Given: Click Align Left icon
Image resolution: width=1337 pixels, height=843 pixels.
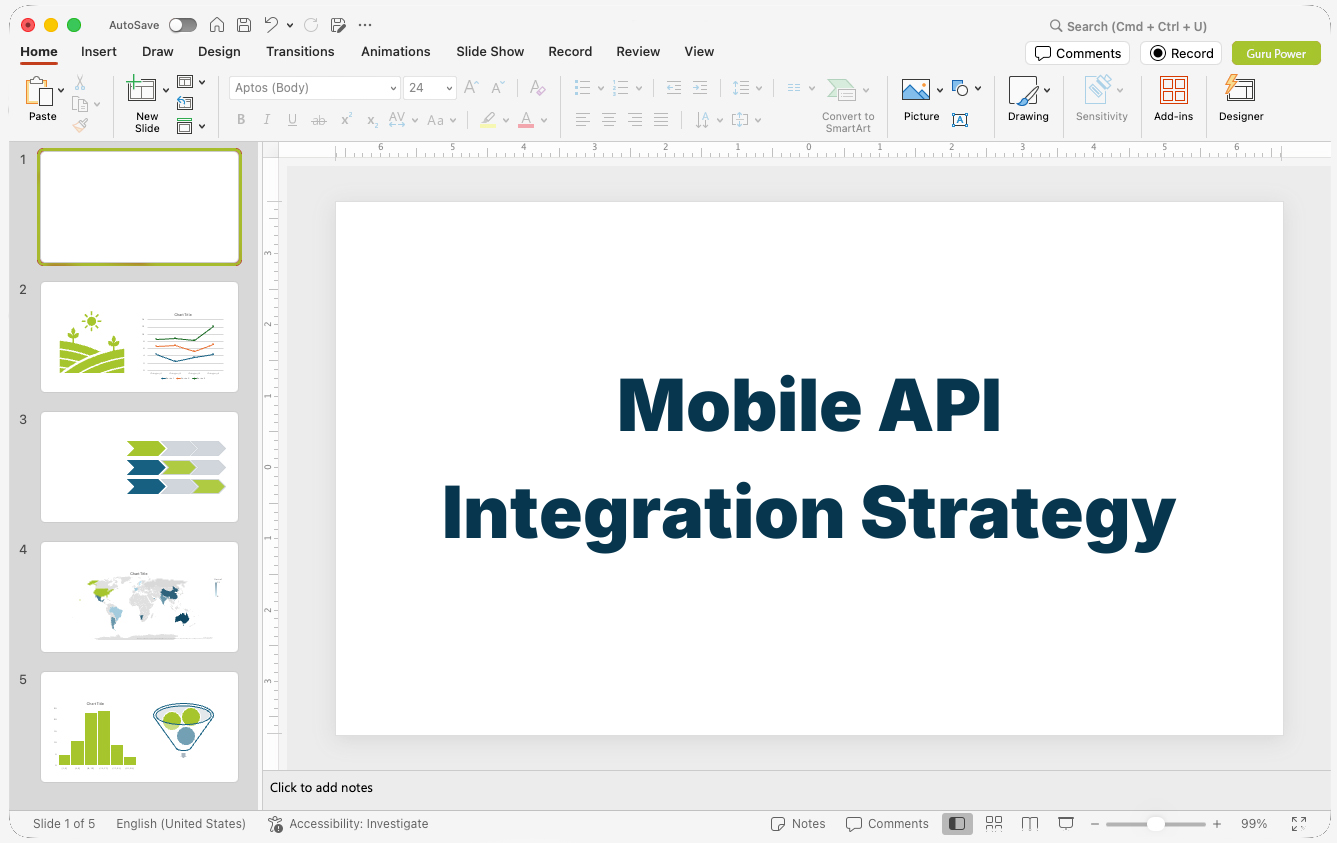Looking at the screenshot, I should (x=583, y=120).
